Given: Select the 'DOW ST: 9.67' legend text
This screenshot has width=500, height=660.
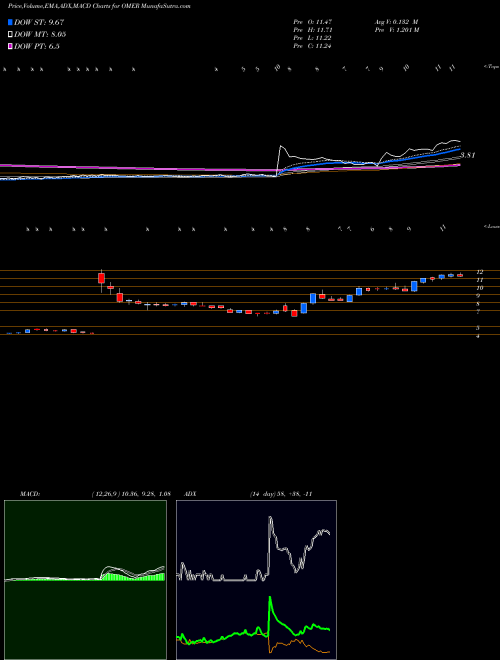Looking at the screenshot, I should (39, 22).
